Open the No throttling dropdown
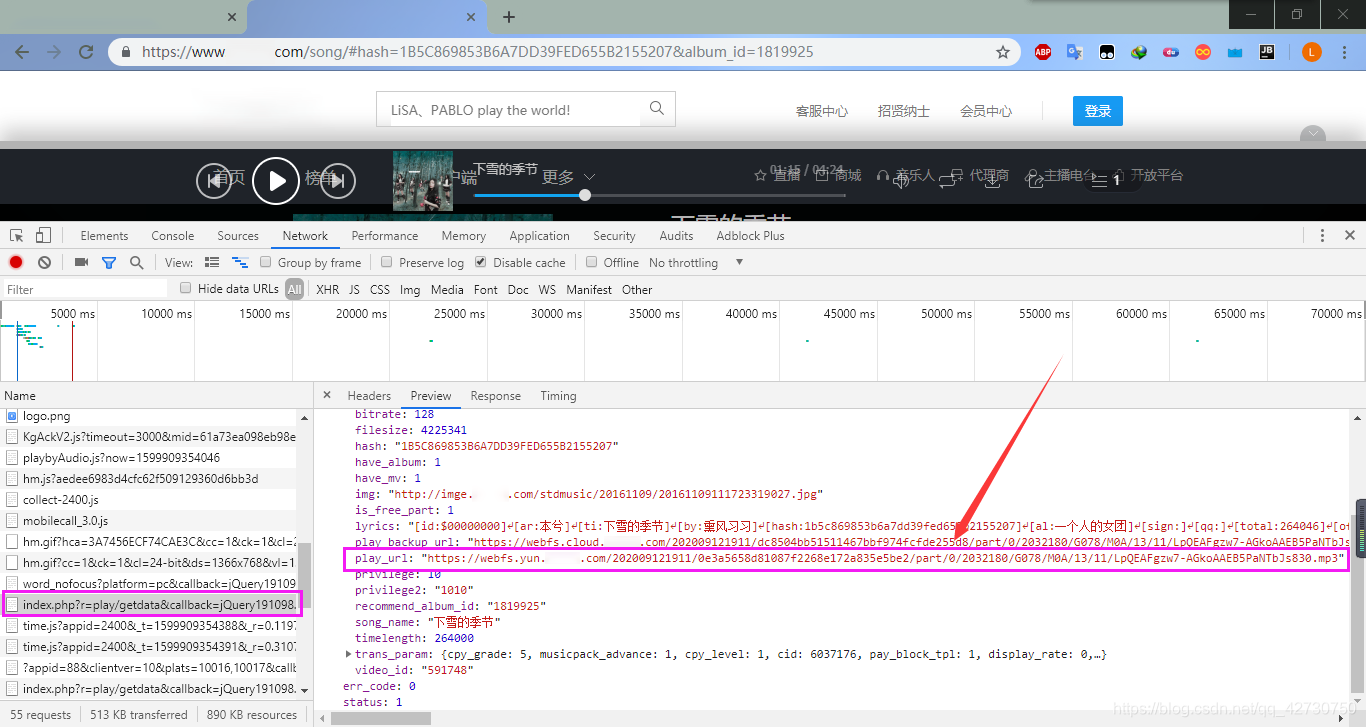 tap(696, 262)
